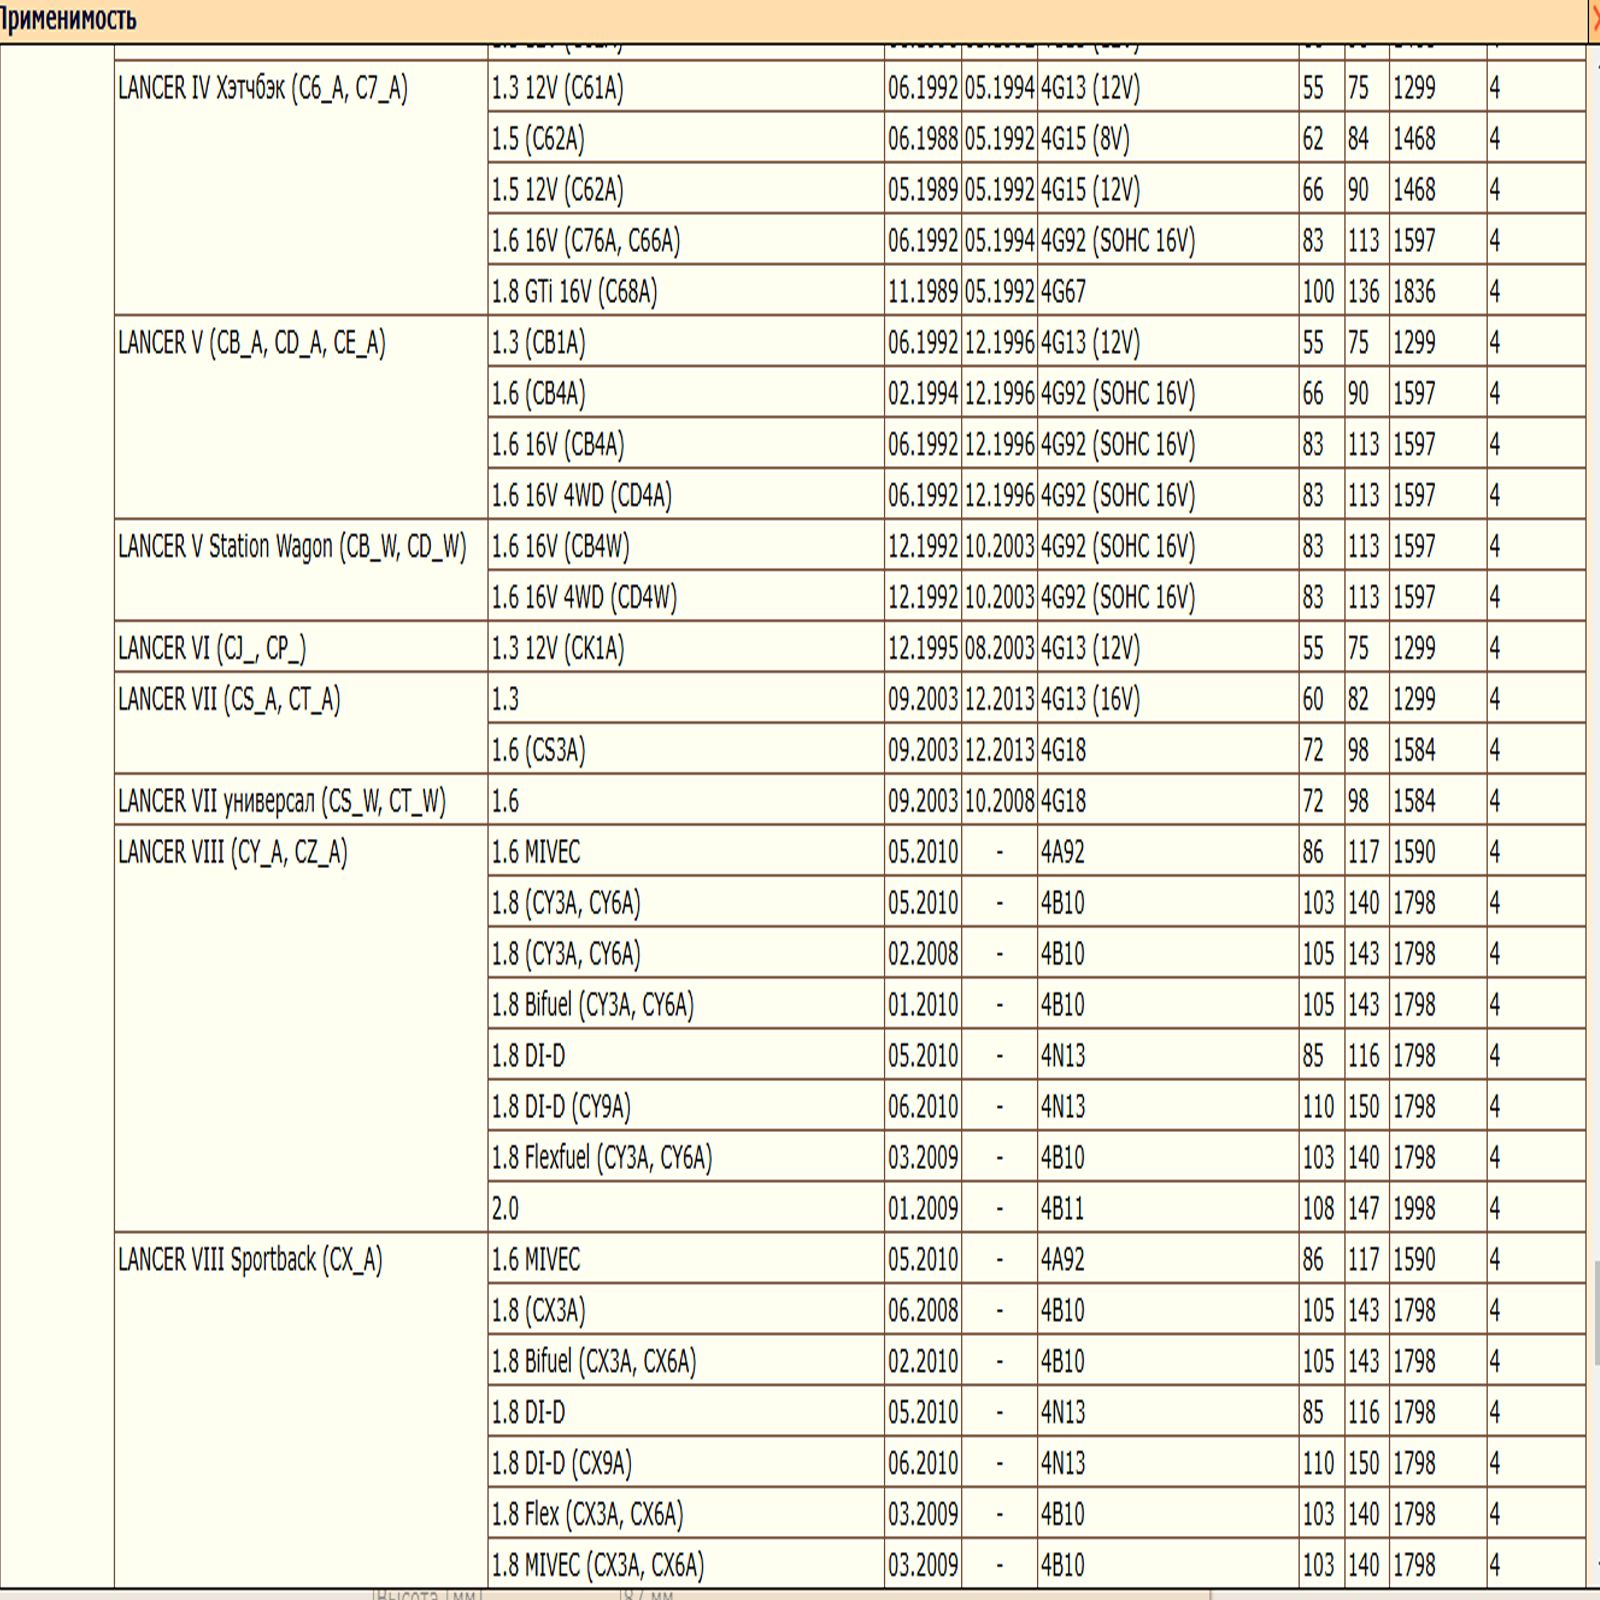Image resolution: width=1600 pixels, height=1600 pixels.
Task: Select the LANCER V (CB_A, CD_A, CE_A) cell
Action: click(252, 343)
